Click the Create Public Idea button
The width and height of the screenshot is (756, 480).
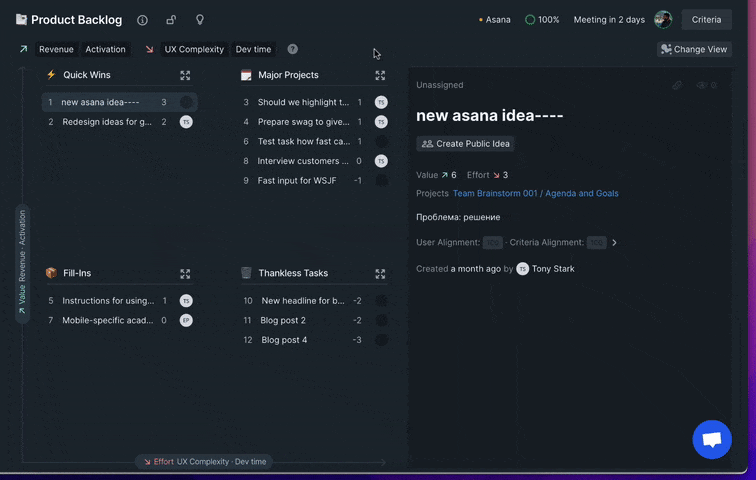465,144
